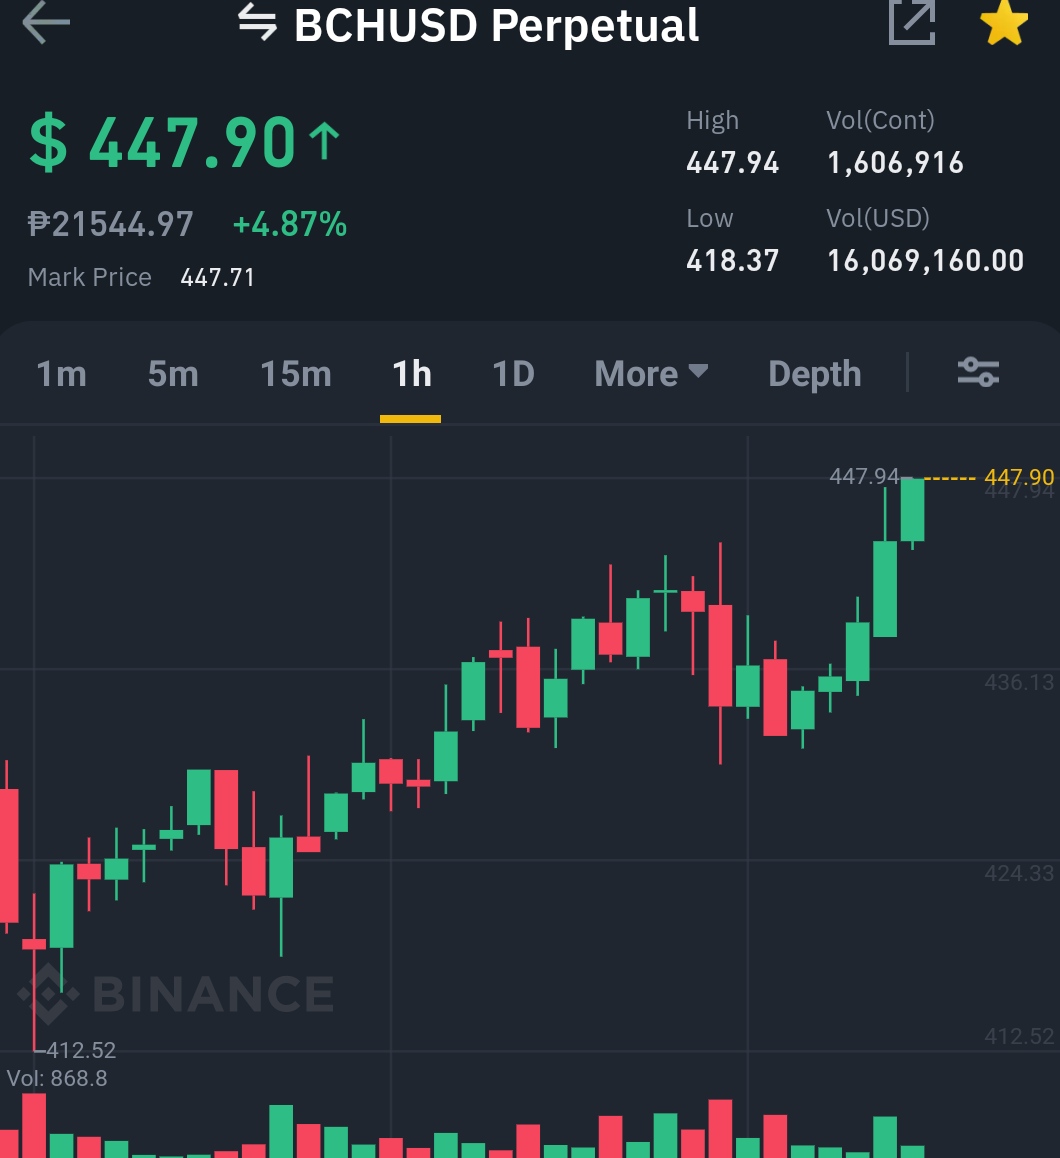This screenshot has width=1060, height=1158.
Task: Select the 15m timeframe
Action: (x=295, y=374)
